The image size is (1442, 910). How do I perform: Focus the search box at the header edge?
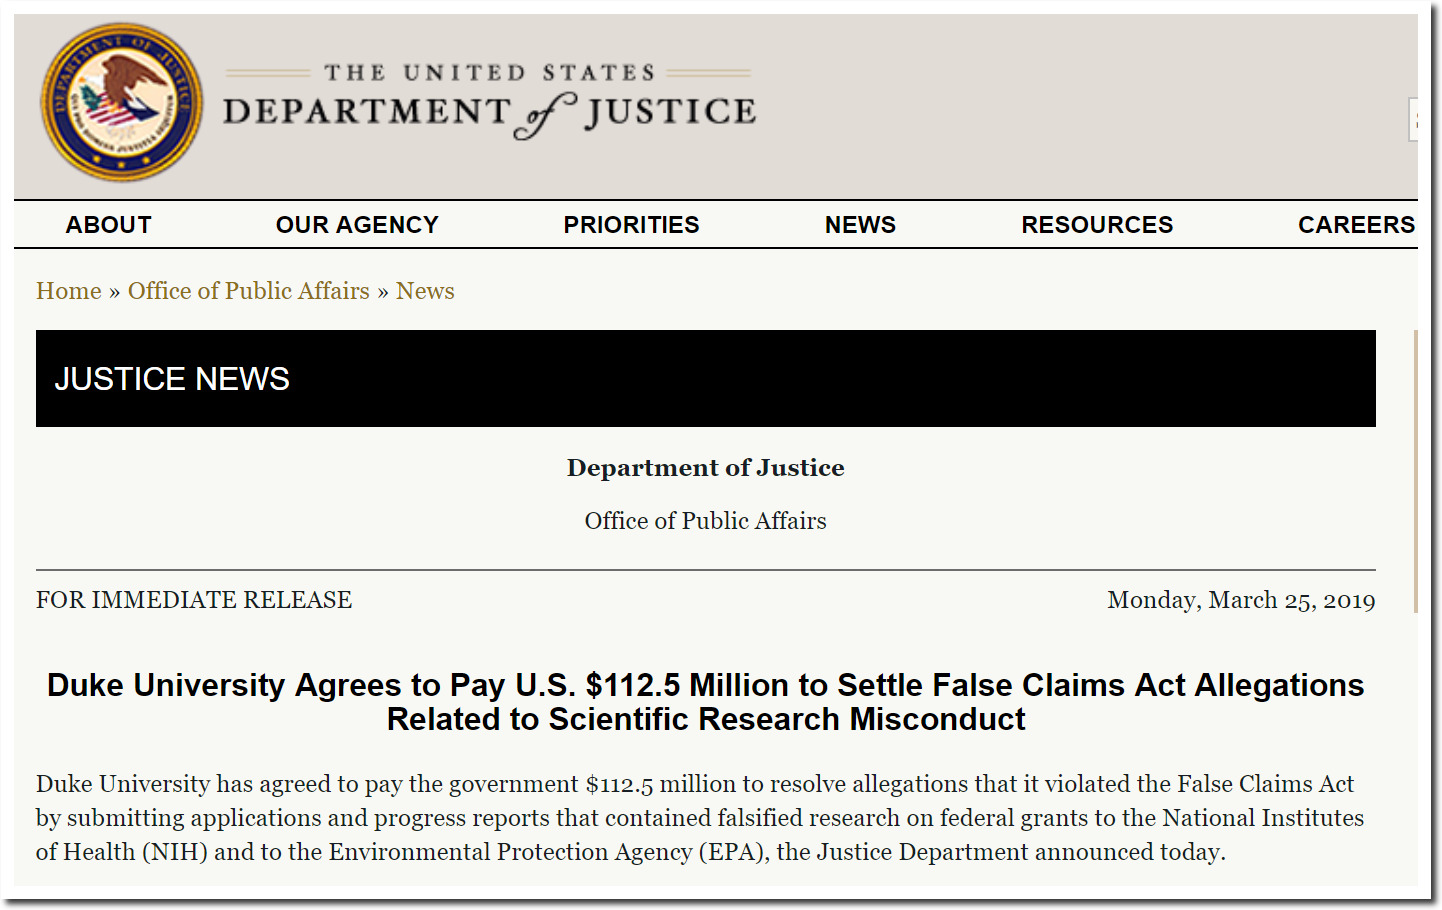tap(1413, 120)
